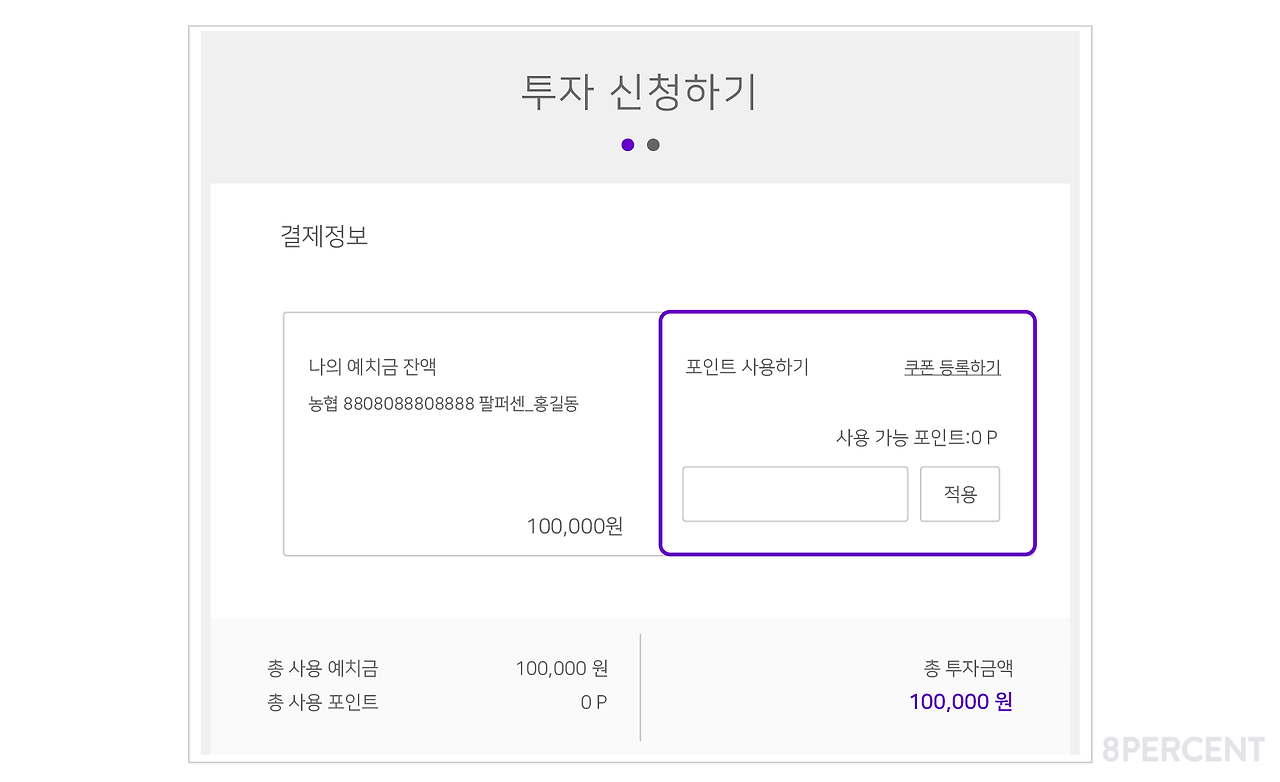Click the vertical divider in the summary
Viewport: 1280px width, 782px height.
[640, 686]
